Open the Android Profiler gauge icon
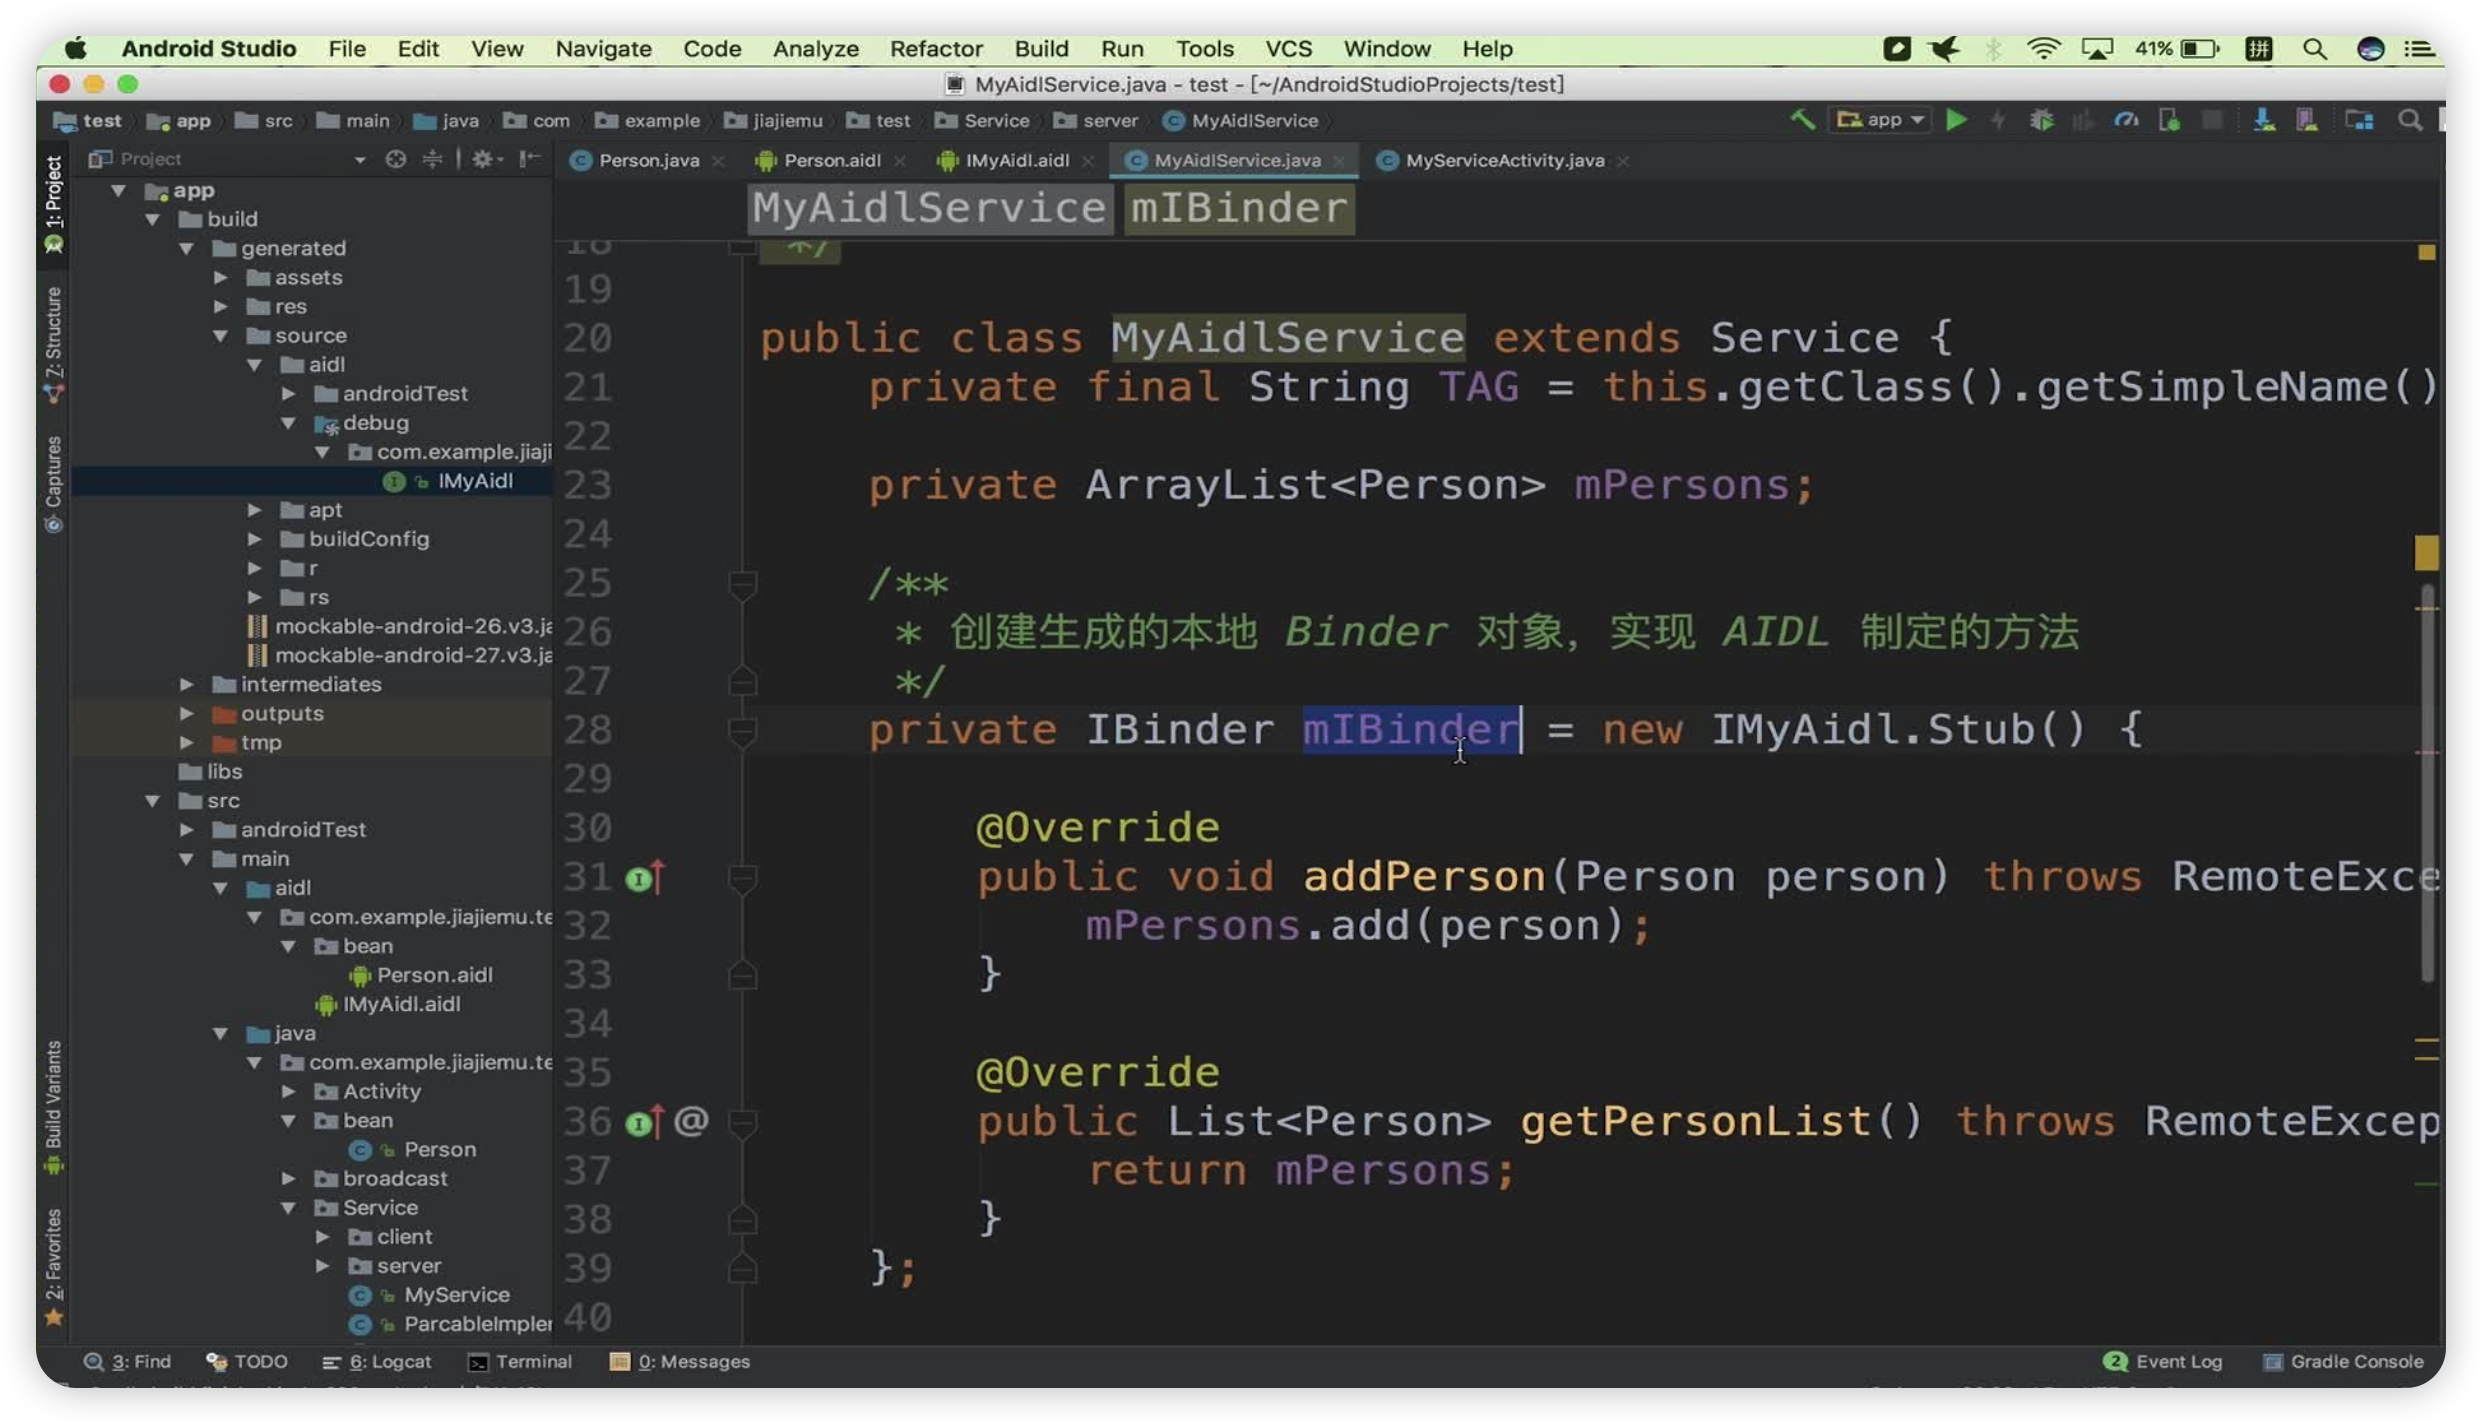Viewport: 2482px width, 1424px height. 2126,121
